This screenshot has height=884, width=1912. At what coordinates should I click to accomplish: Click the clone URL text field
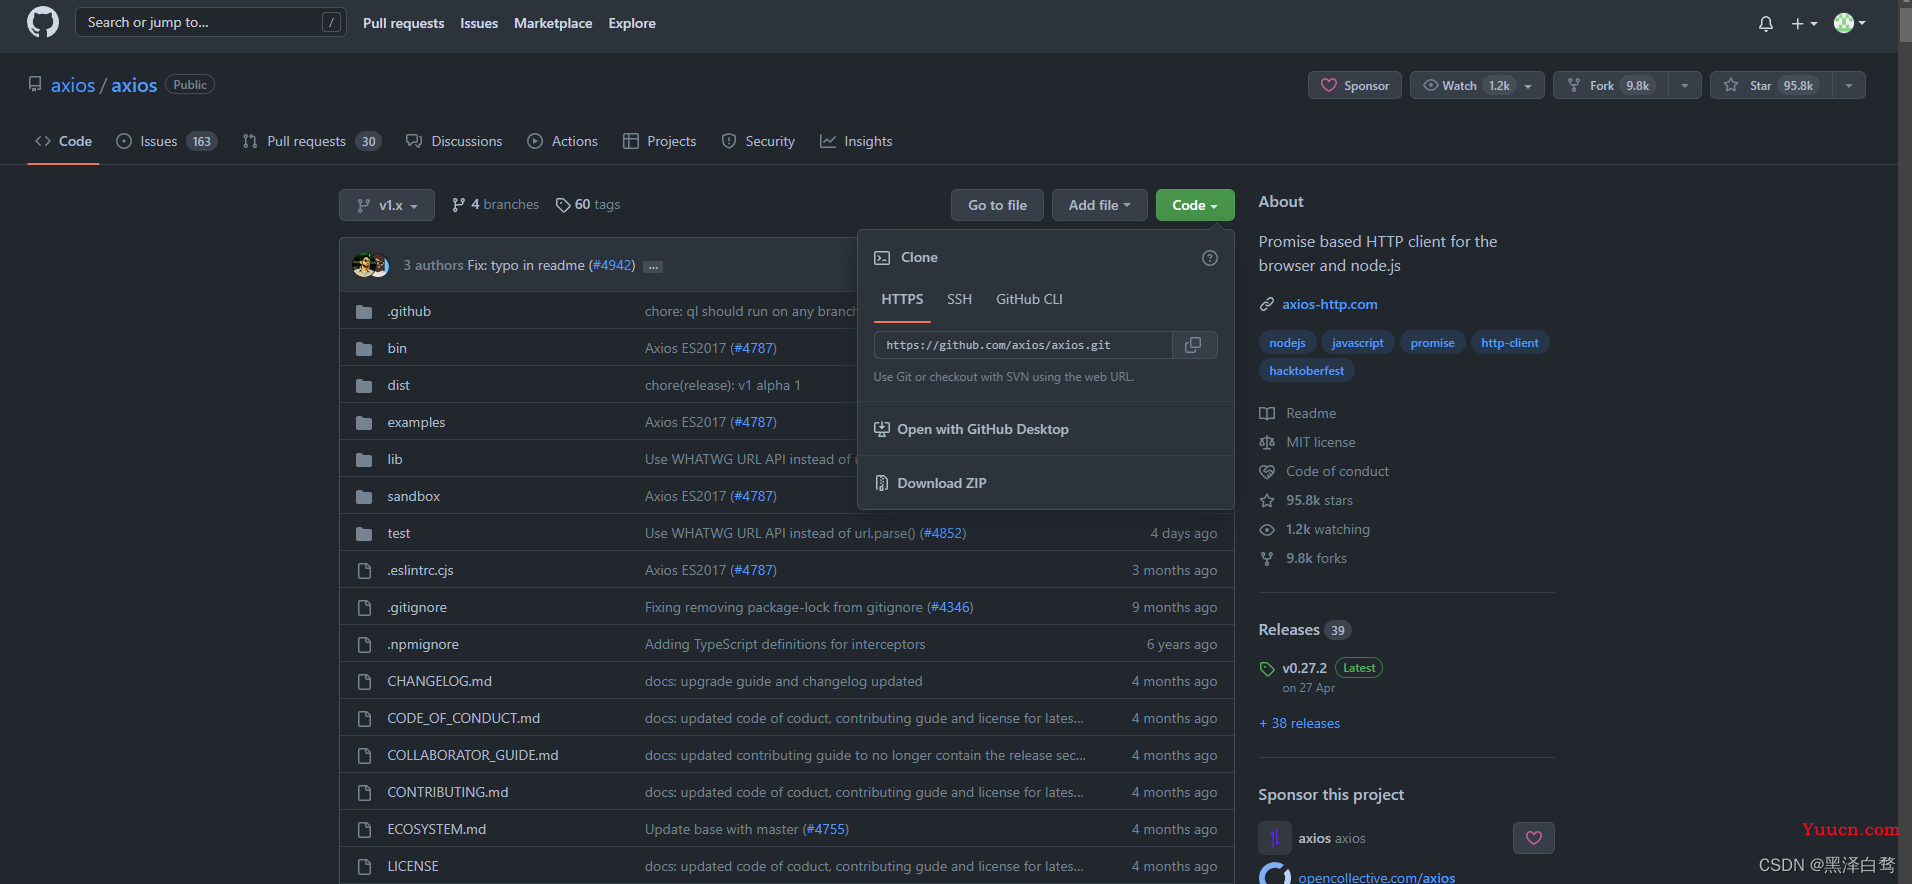[x=1023, y=345]
